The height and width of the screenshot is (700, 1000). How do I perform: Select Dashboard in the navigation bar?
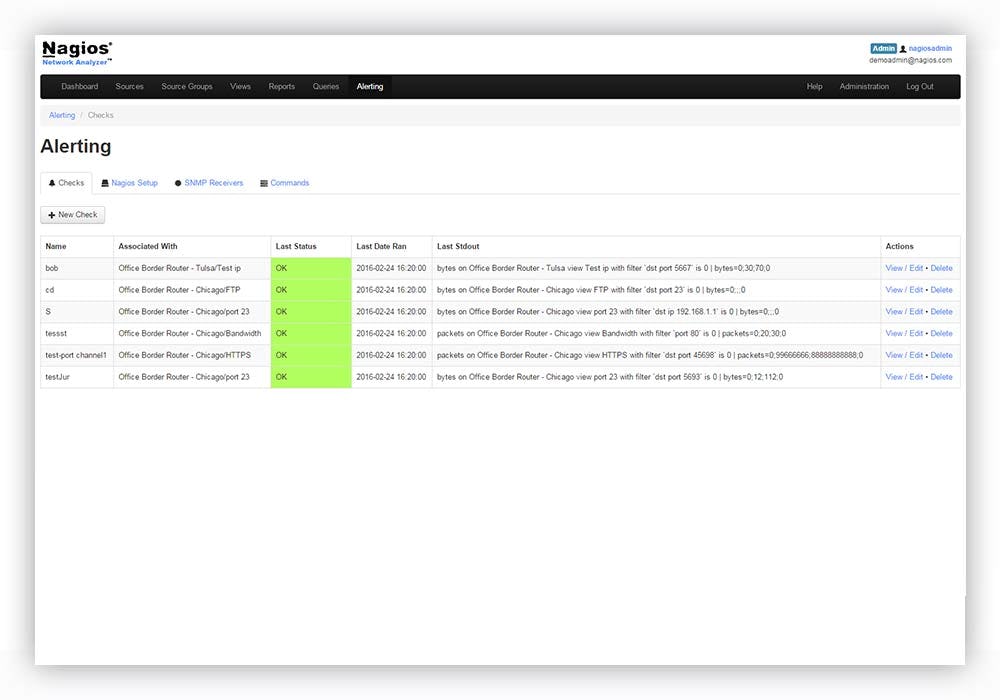pyautogui.click(x=80, y=86)
